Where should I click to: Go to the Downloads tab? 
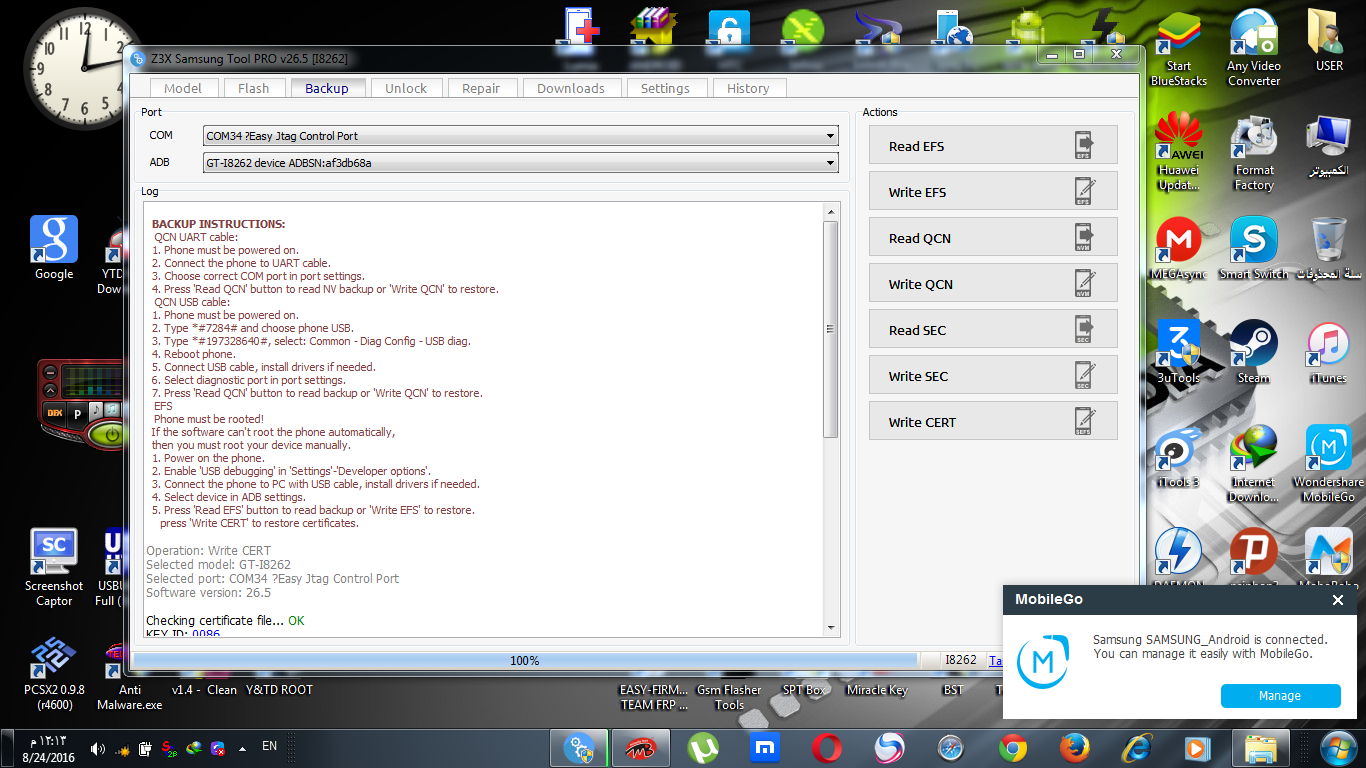571,88
